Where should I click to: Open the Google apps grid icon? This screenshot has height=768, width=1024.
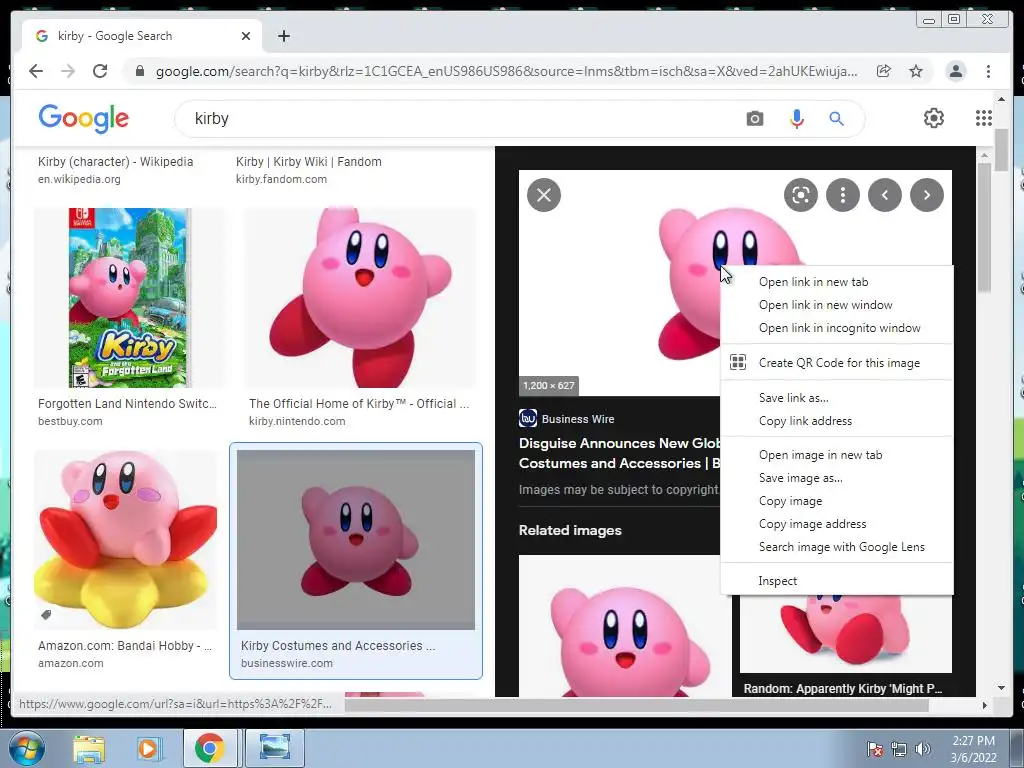(984, 118)
